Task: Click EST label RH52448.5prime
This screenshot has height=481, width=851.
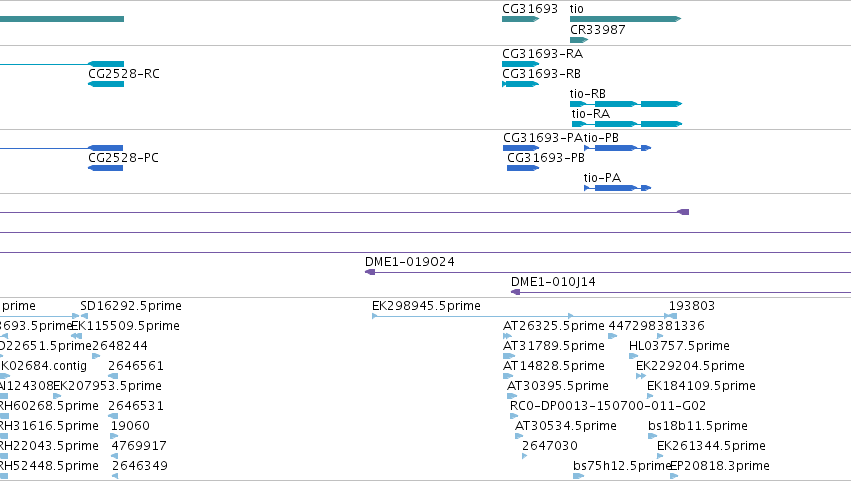Action: [49, 466]
